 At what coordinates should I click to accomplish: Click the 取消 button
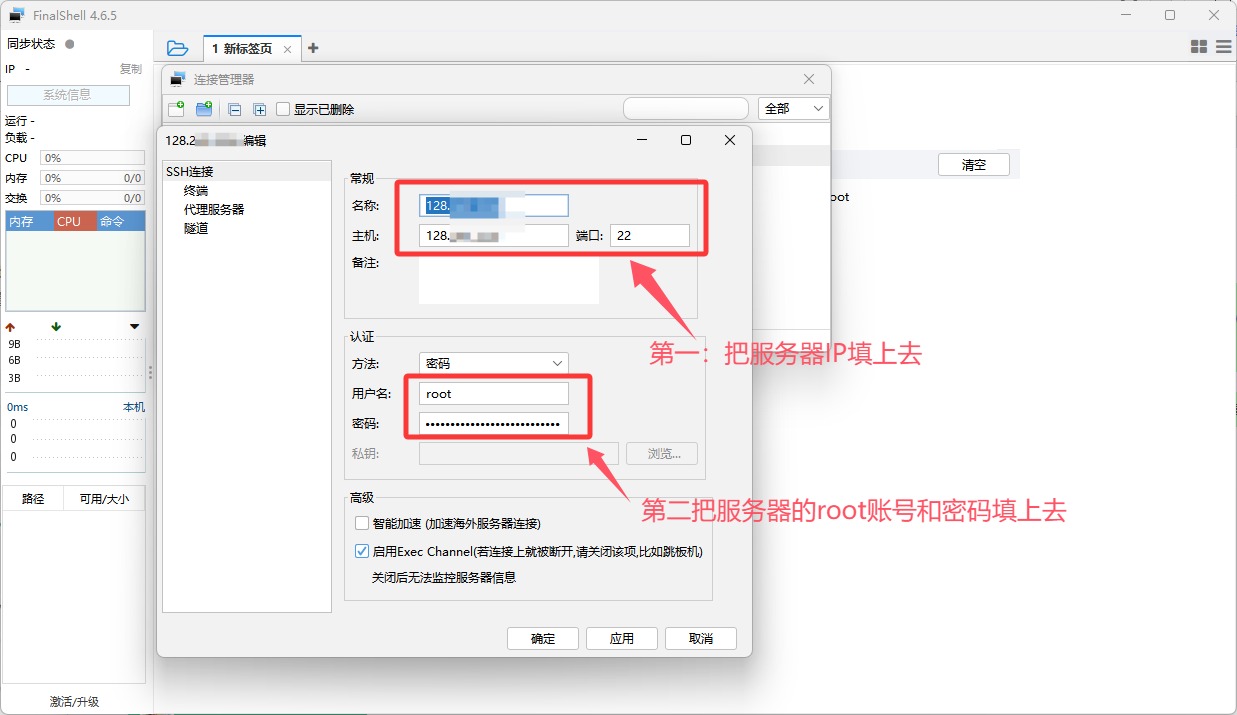701,639
